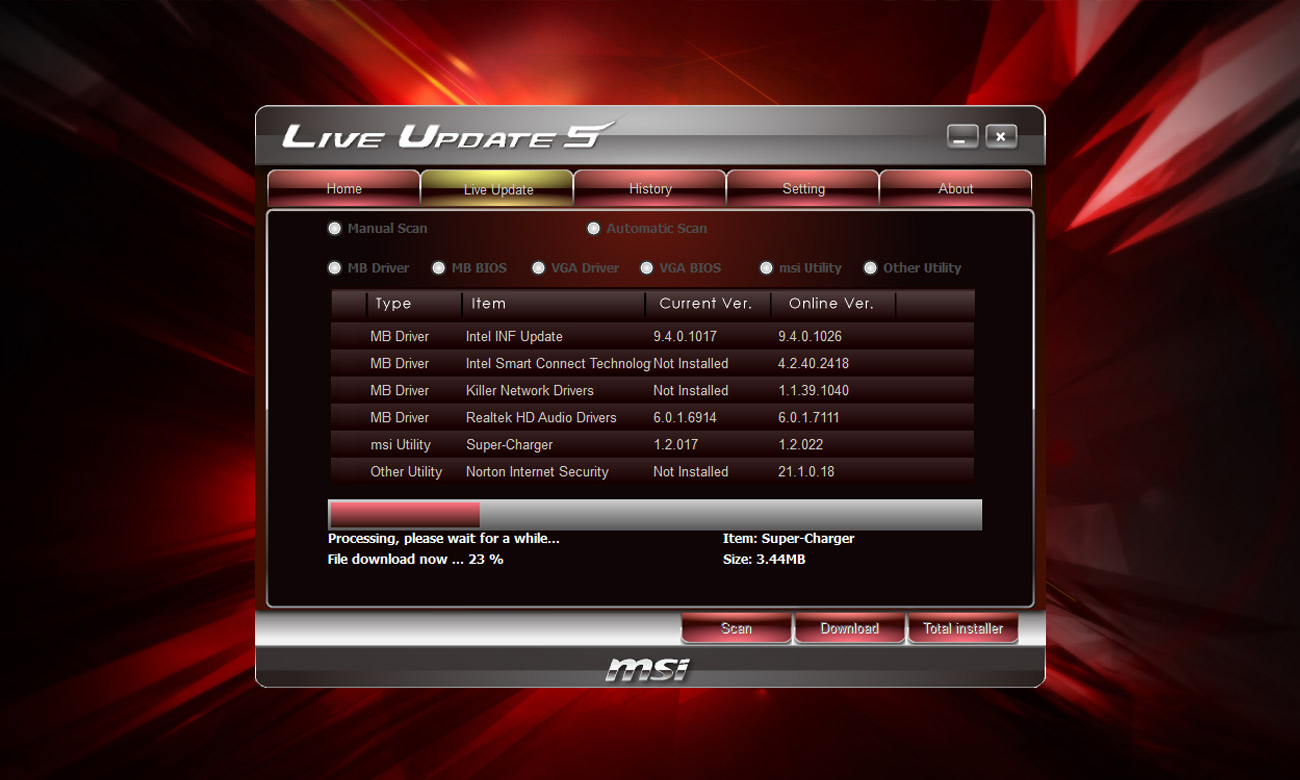Click the Download button
The image size is (1300, 780).
pyautogui.click(x=849, y=628)
